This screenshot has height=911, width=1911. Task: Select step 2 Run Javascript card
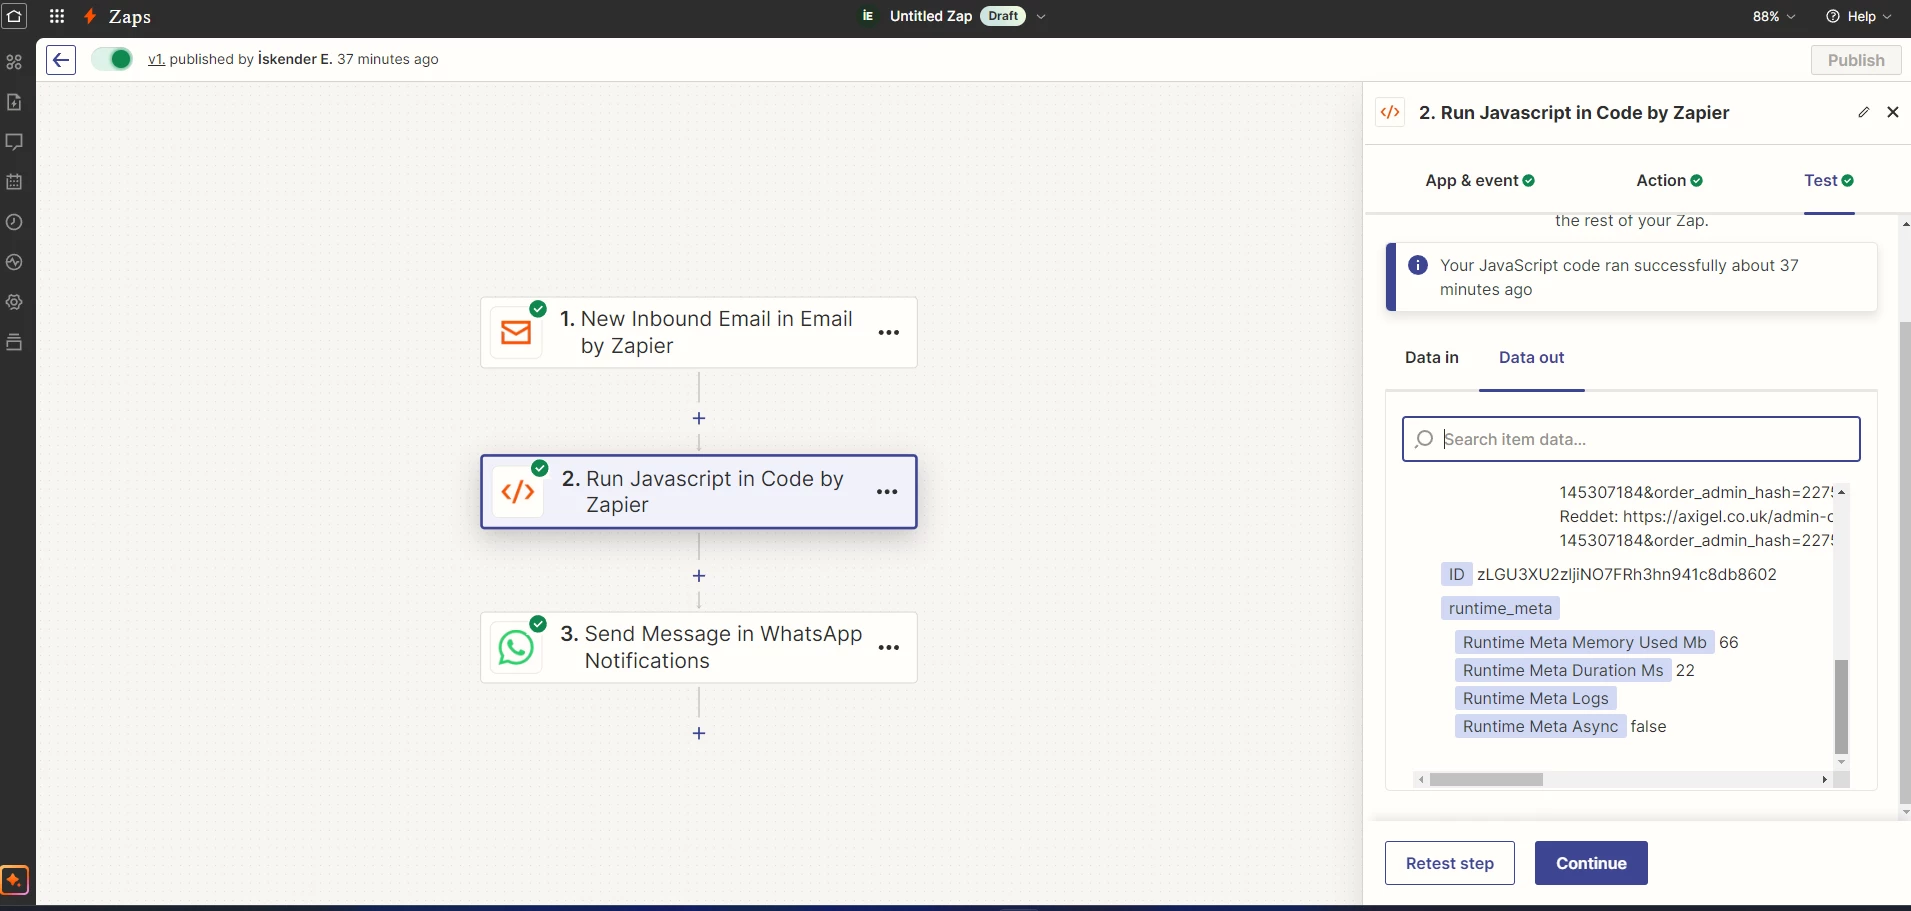coord(699,492)
